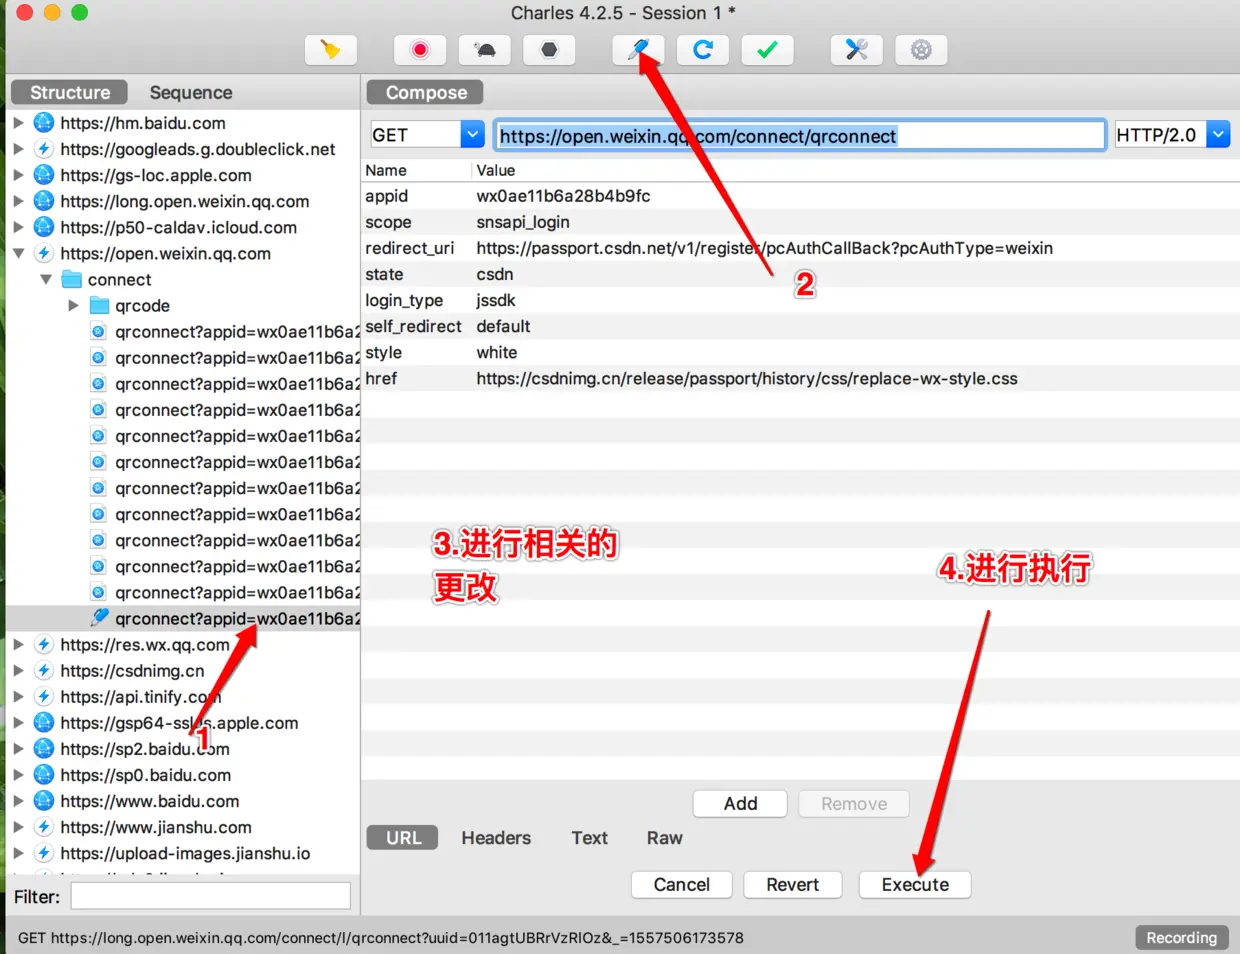This screenshot has height=954, width=1240.
Task: Click the lightning icon for upload-images.jianshu.io
Action: [x=44, y=853]
